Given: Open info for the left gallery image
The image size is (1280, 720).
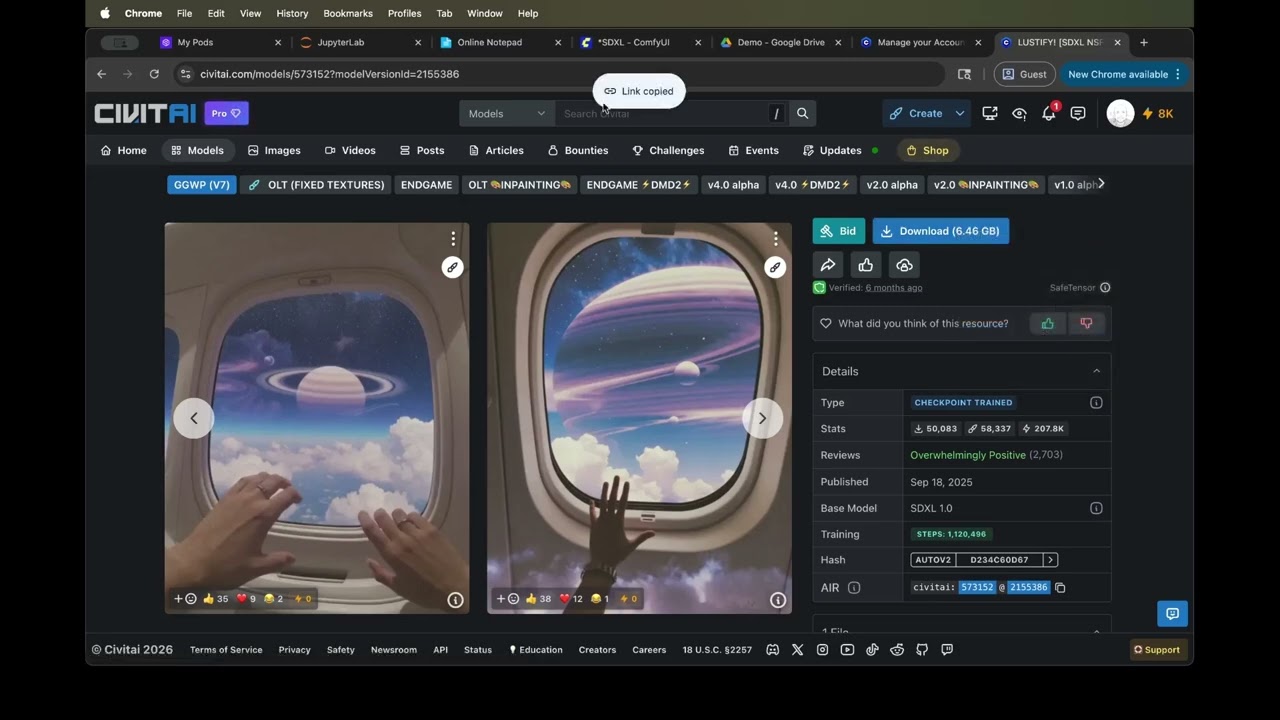Looking at the screenshot, I should [455, 600].
